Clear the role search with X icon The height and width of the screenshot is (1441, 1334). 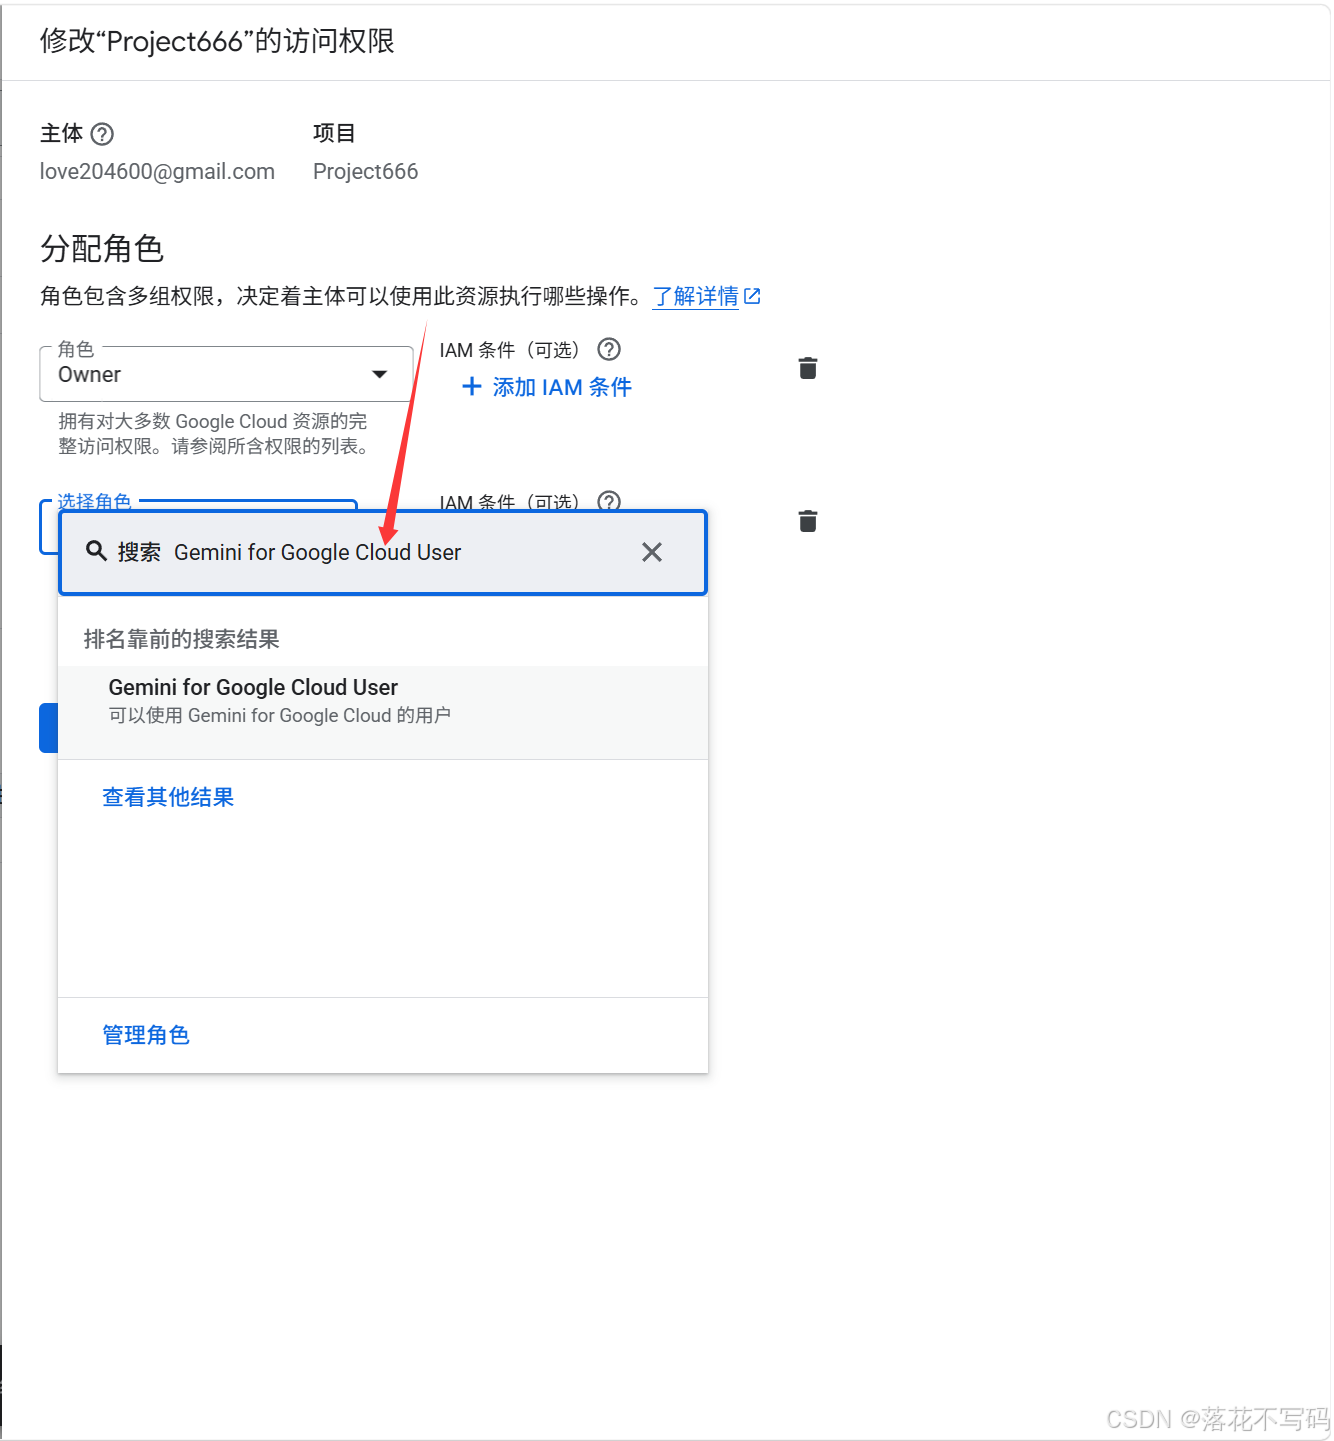[x=652, y=552]
